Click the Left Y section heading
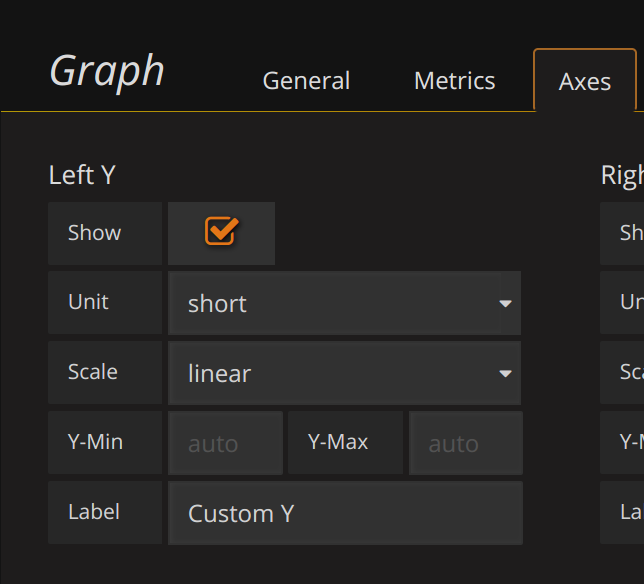This screenshot has height=584, width=644. tap(82, 175)
